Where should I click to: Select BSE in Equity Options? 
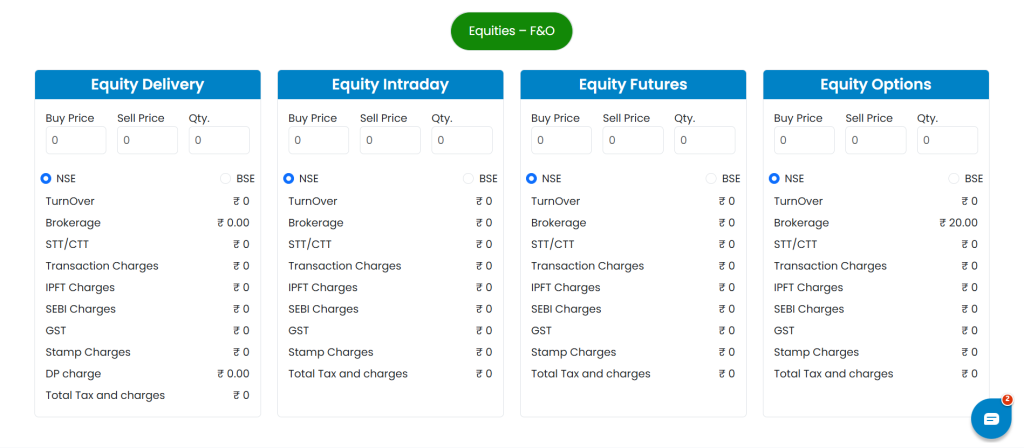point(954,178)
